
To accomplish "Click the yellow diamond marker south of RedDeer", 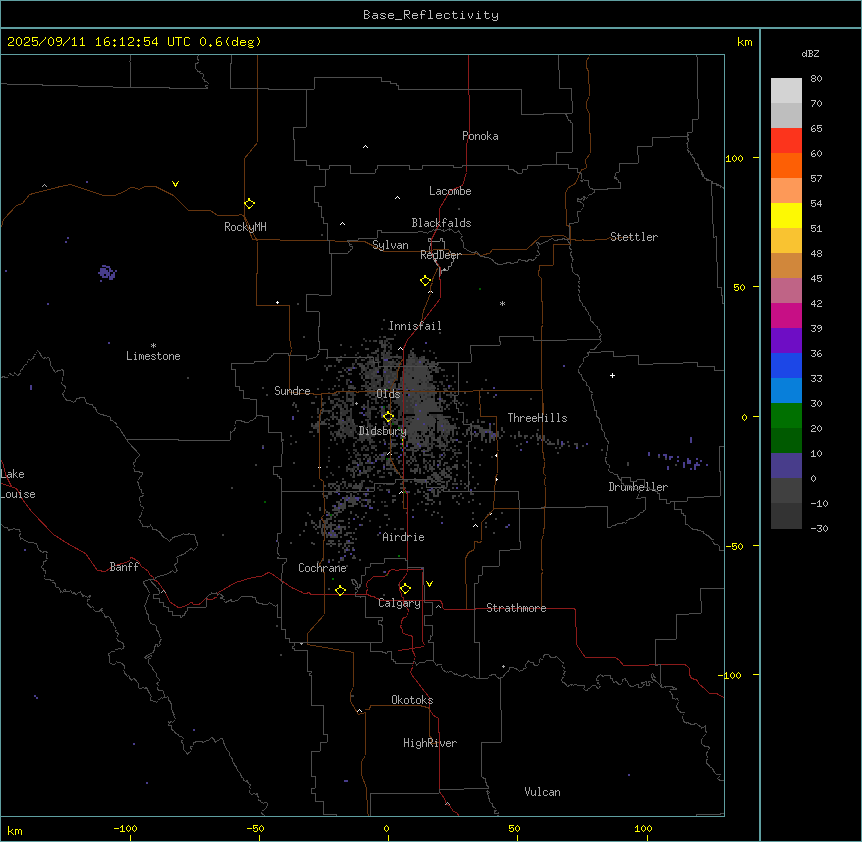I will [x=425, y=281].
